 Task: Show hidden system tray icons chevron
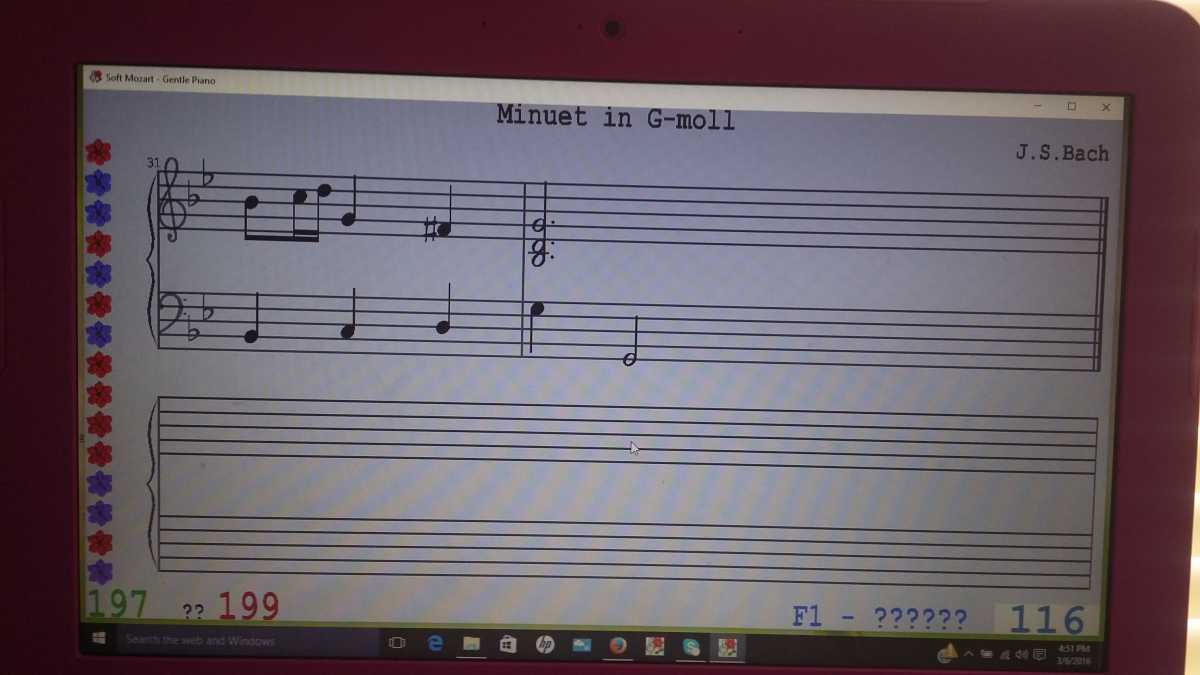pyautogui.click(x=968, y=654)
